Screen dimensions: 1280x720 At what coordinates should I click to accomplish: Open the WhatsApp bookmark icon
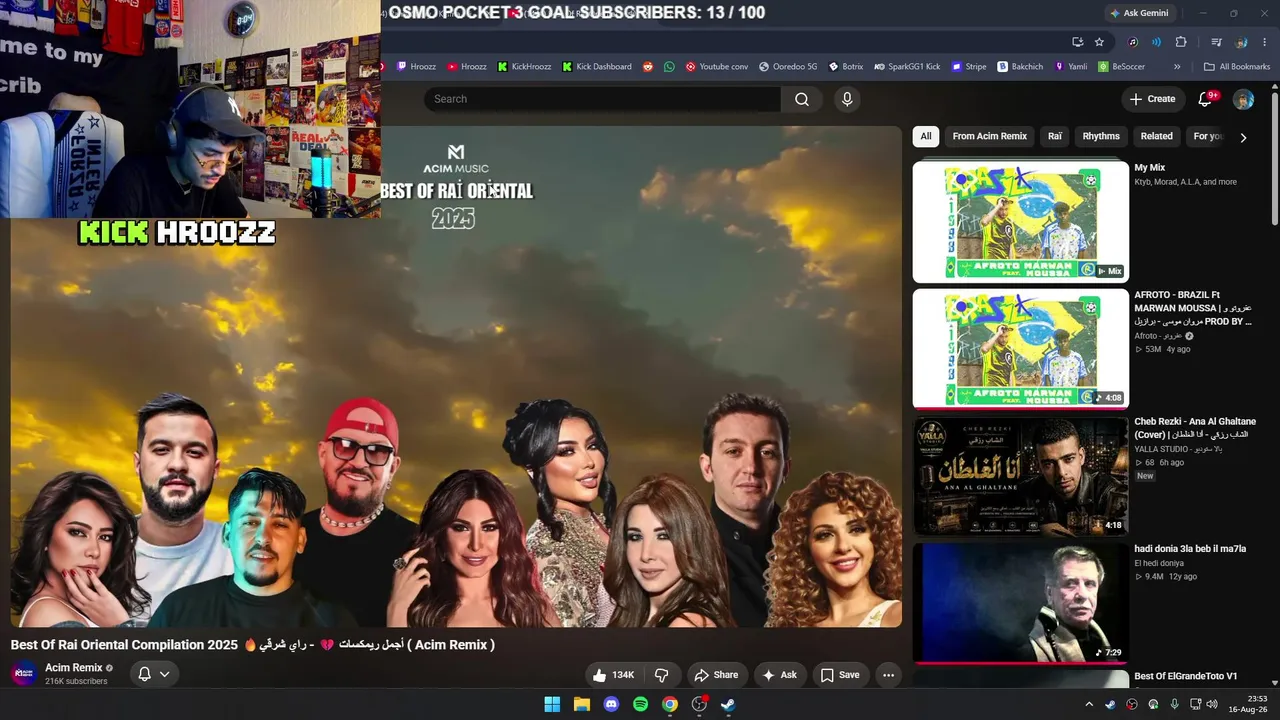click(x=668, y=67)
